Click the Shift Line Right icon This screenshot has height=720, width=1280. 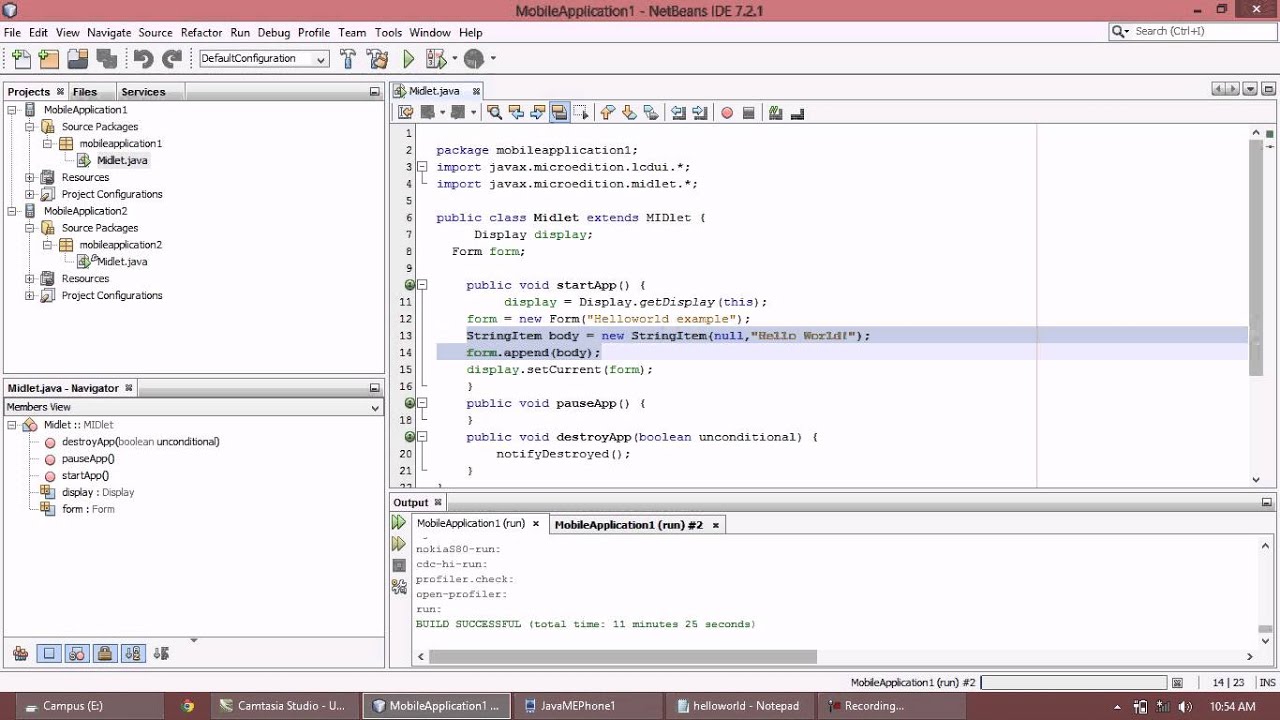pos(700,113)
